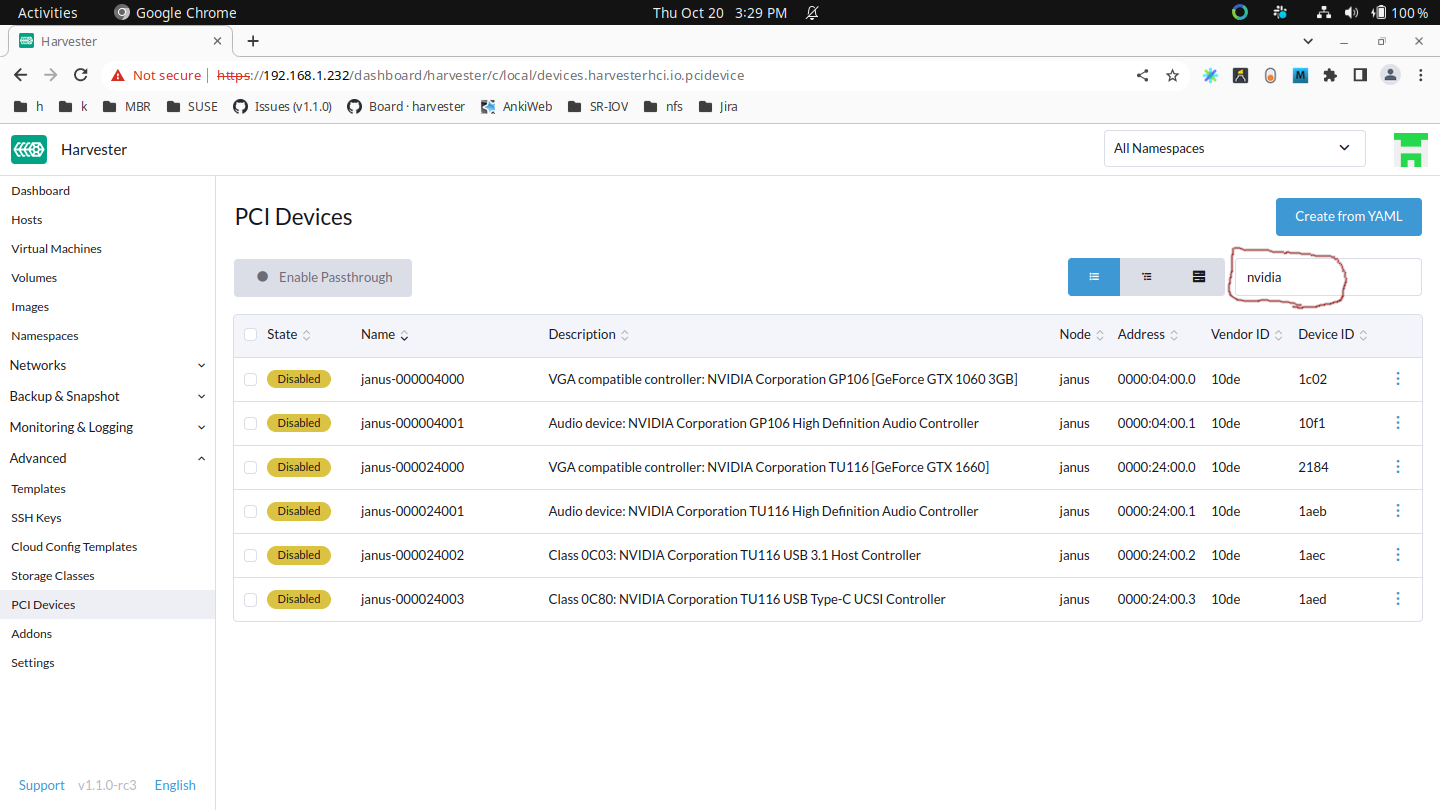1440x810 pixels.
Task: Check the checkbox for janus-000024001 row
Action: coord(250,510)
